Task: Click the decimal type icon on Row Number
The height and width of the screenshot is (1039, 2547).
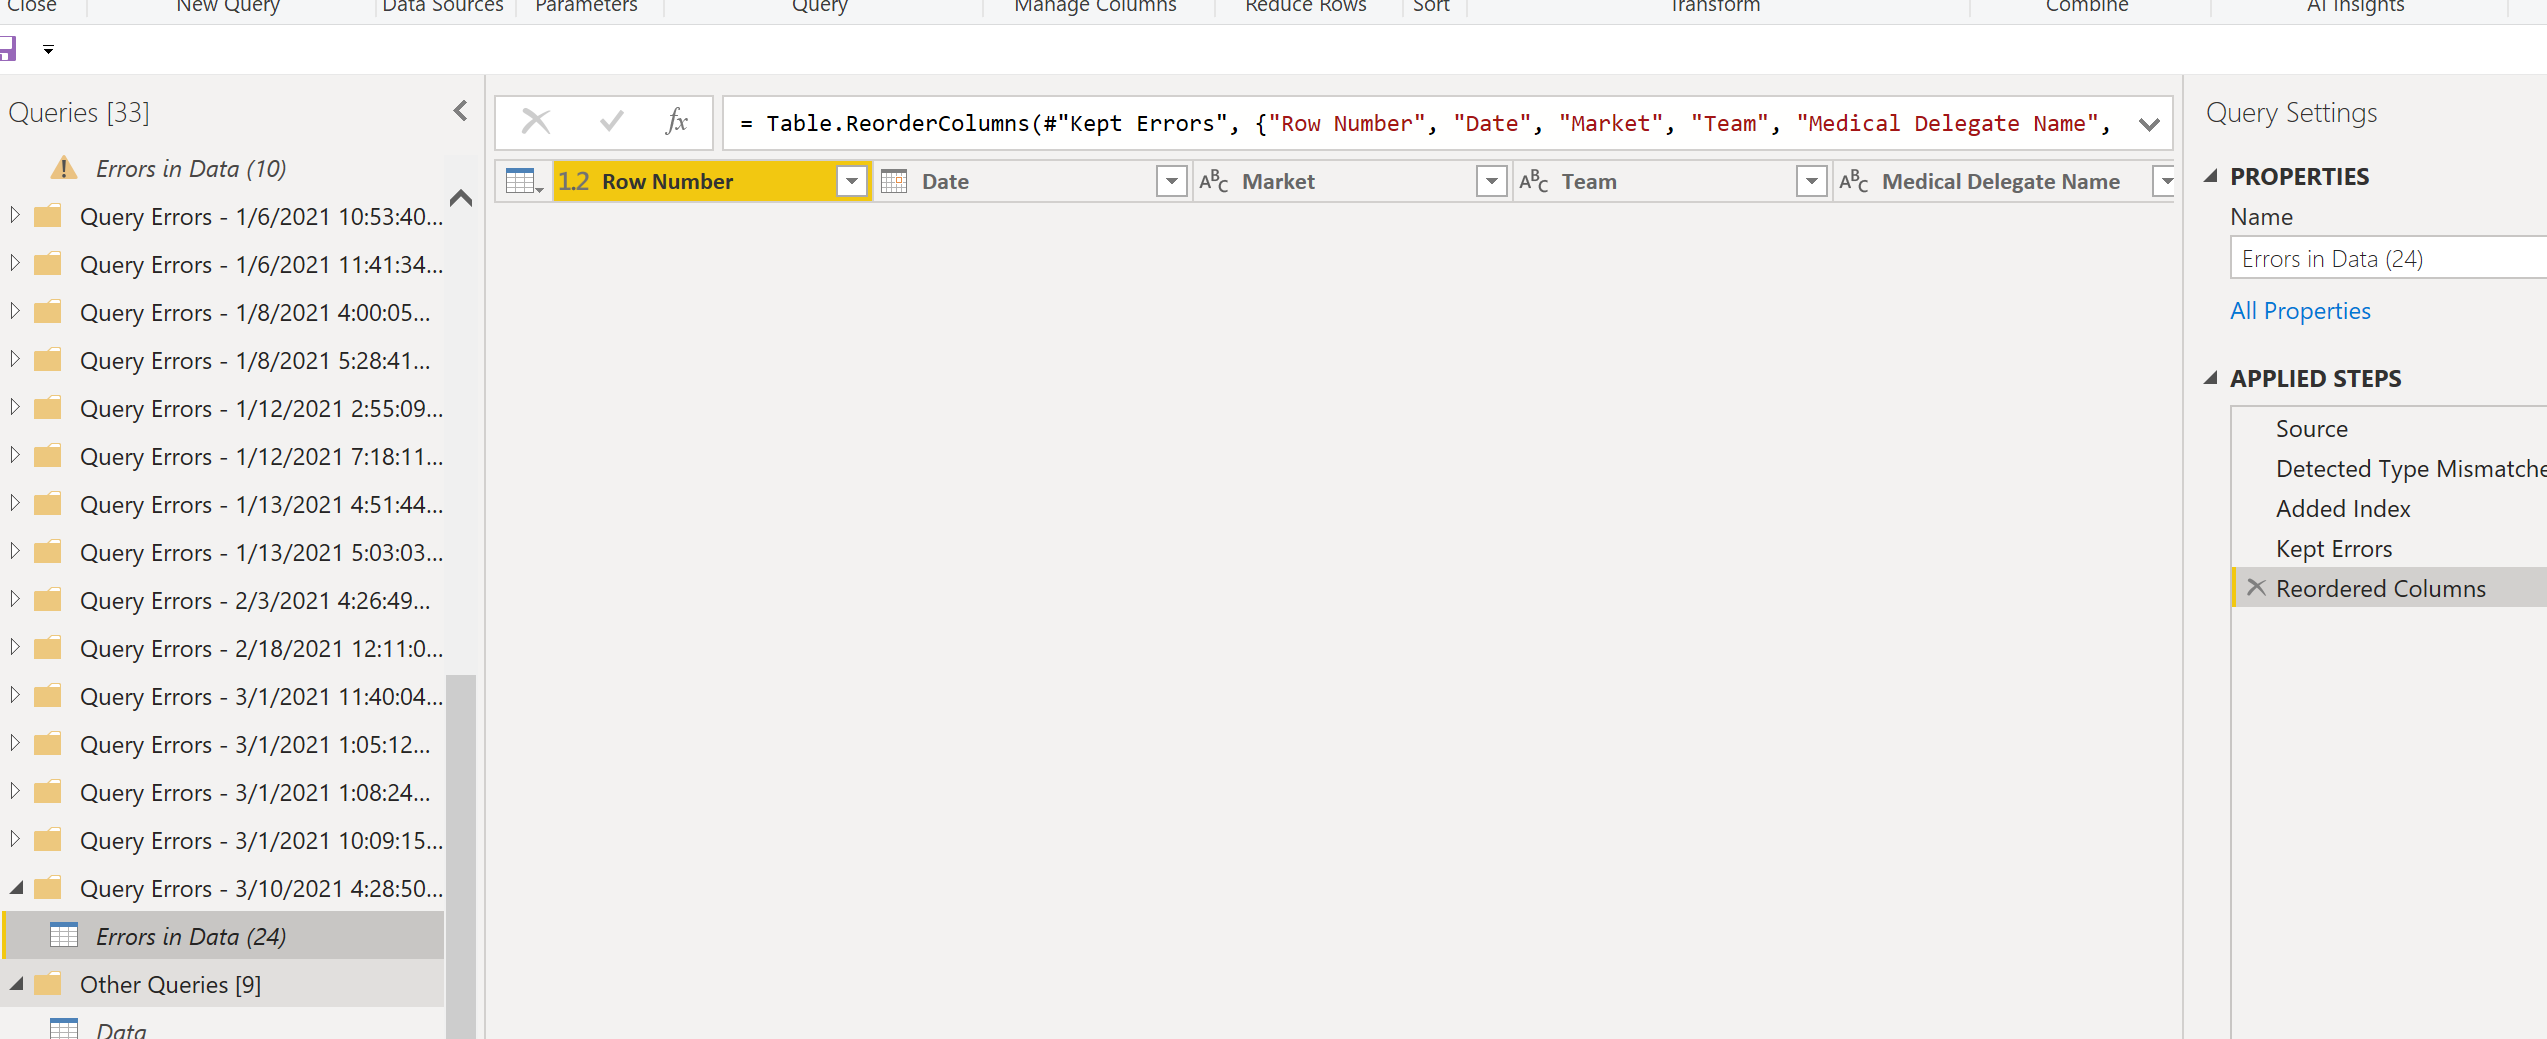Action: coord(574,182)
